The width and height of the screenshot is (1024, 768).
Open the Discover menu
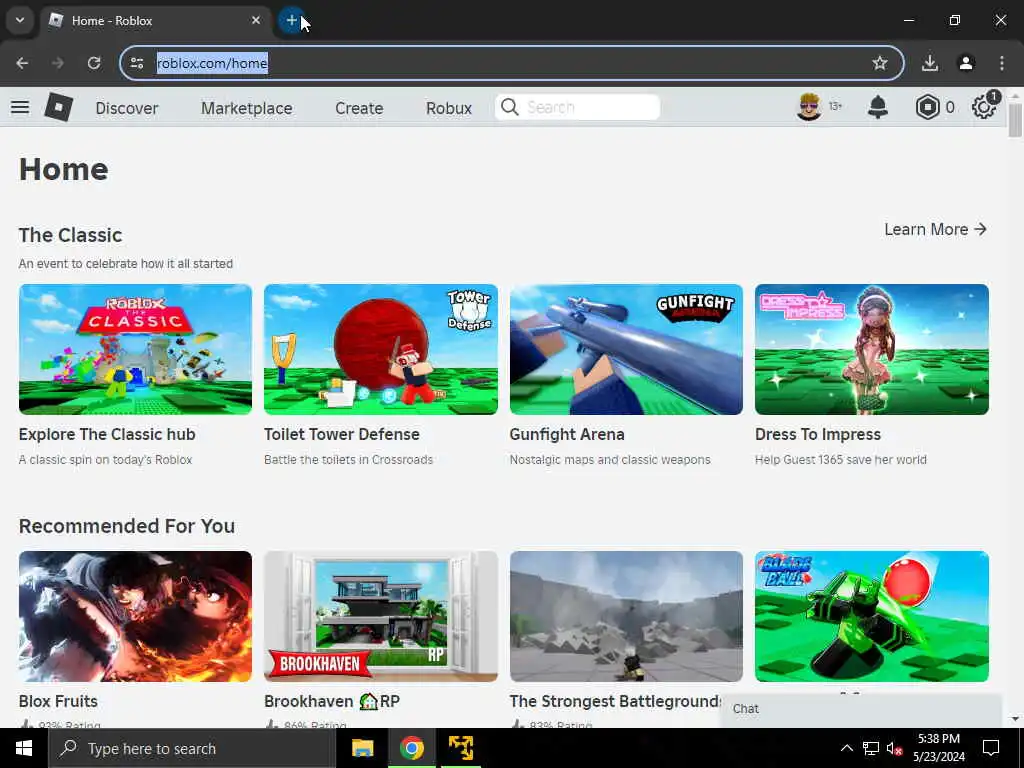click(127, 108)
